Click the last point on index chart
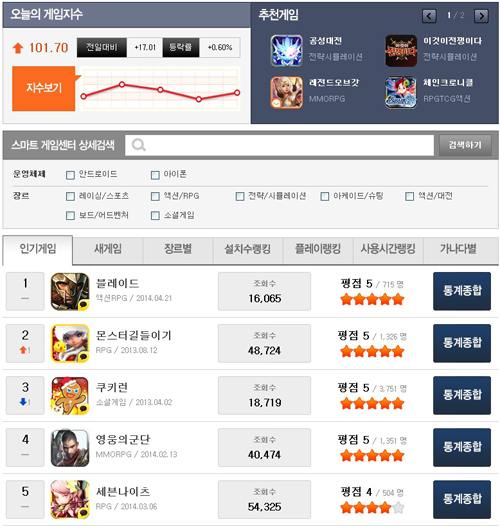Image resolution: width=500 pixels, height=526 pixels. pyautogui.click(x=237, y=93)
